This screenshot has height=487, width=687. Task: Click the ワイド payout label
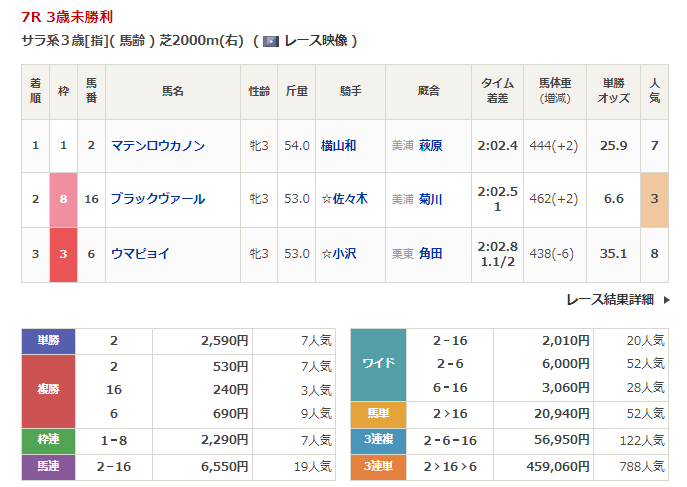tap(378, 365)
